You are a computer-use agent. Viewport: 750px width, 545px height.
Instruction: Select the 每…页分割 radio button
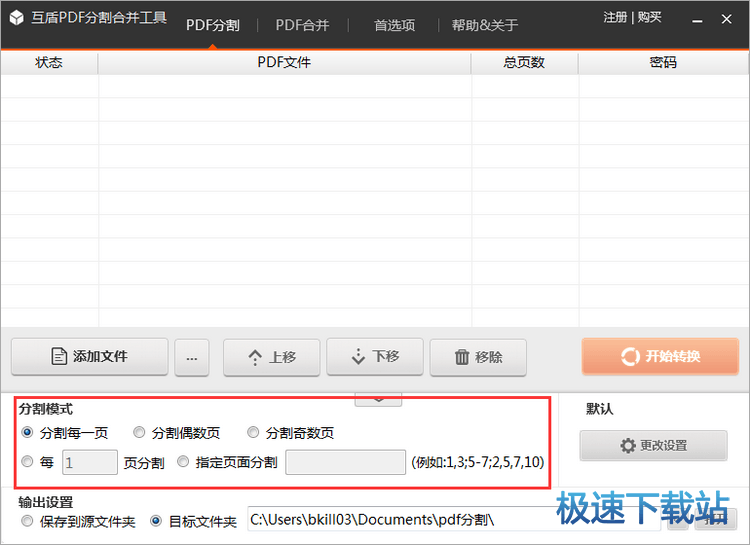(x=27, y=462)
